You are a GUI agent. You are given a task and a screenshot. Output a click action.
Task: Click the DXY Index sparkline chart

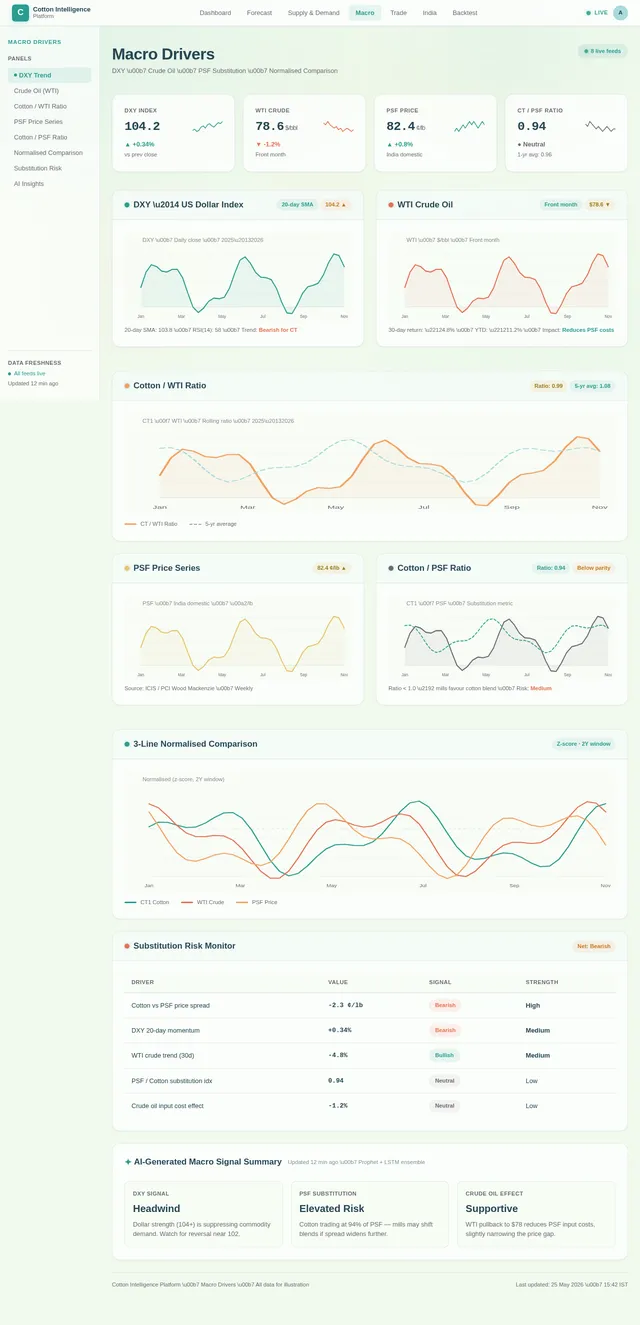click(x=208, y=126)
